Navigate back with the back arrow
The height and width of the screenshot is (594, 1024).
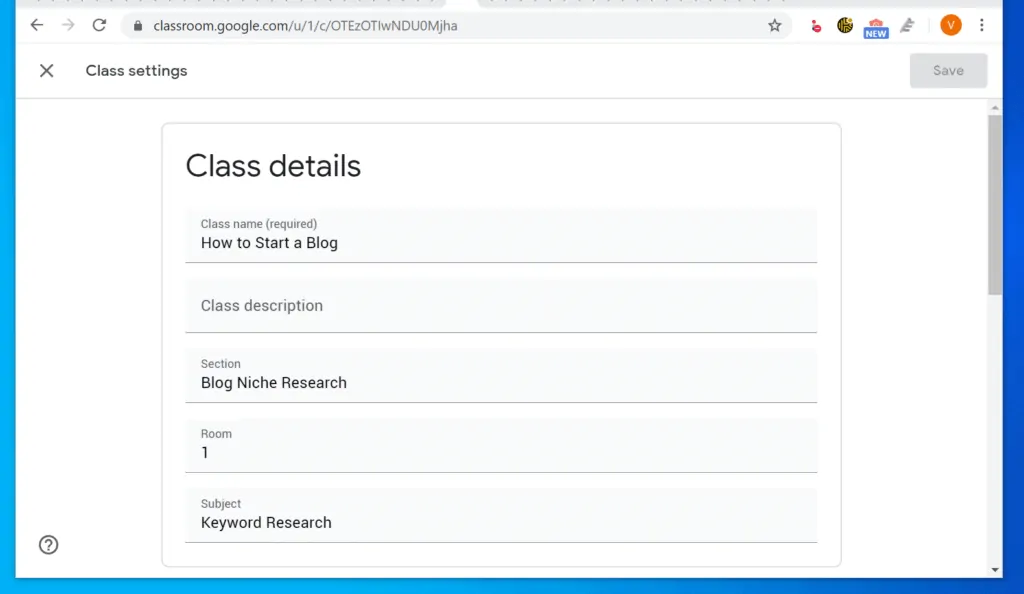click(36, 25)
